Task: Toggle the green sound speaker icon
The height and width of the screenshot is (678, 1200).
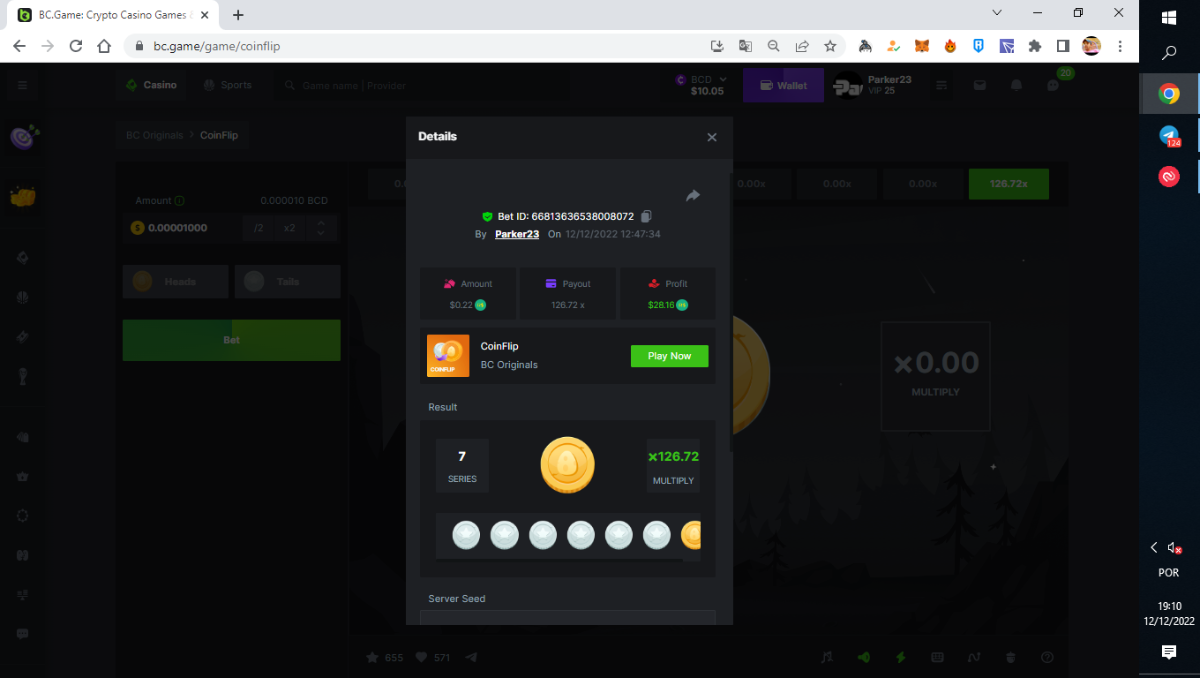Action: click(x=863, y=657)
